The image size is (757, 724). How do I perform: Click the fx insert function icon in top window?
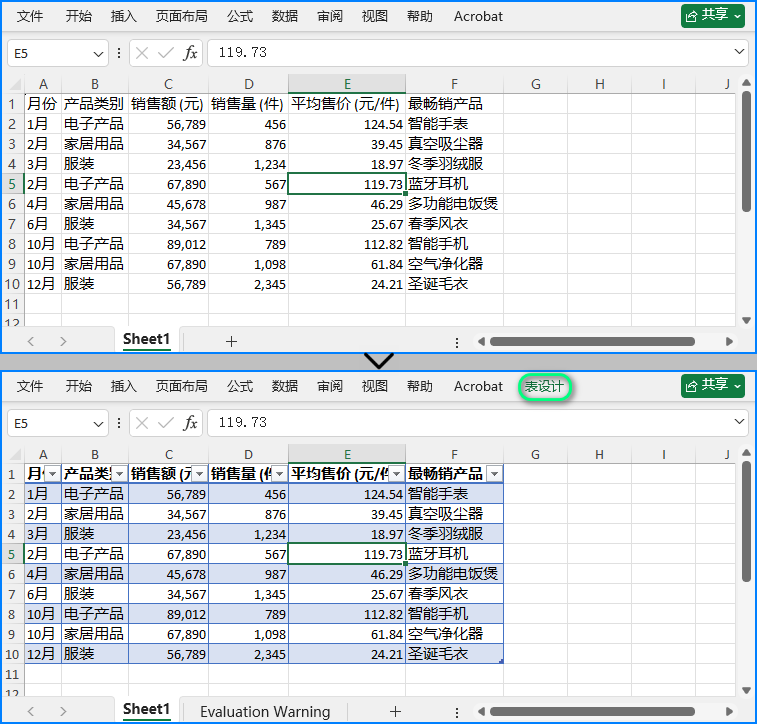coord(190,53)
